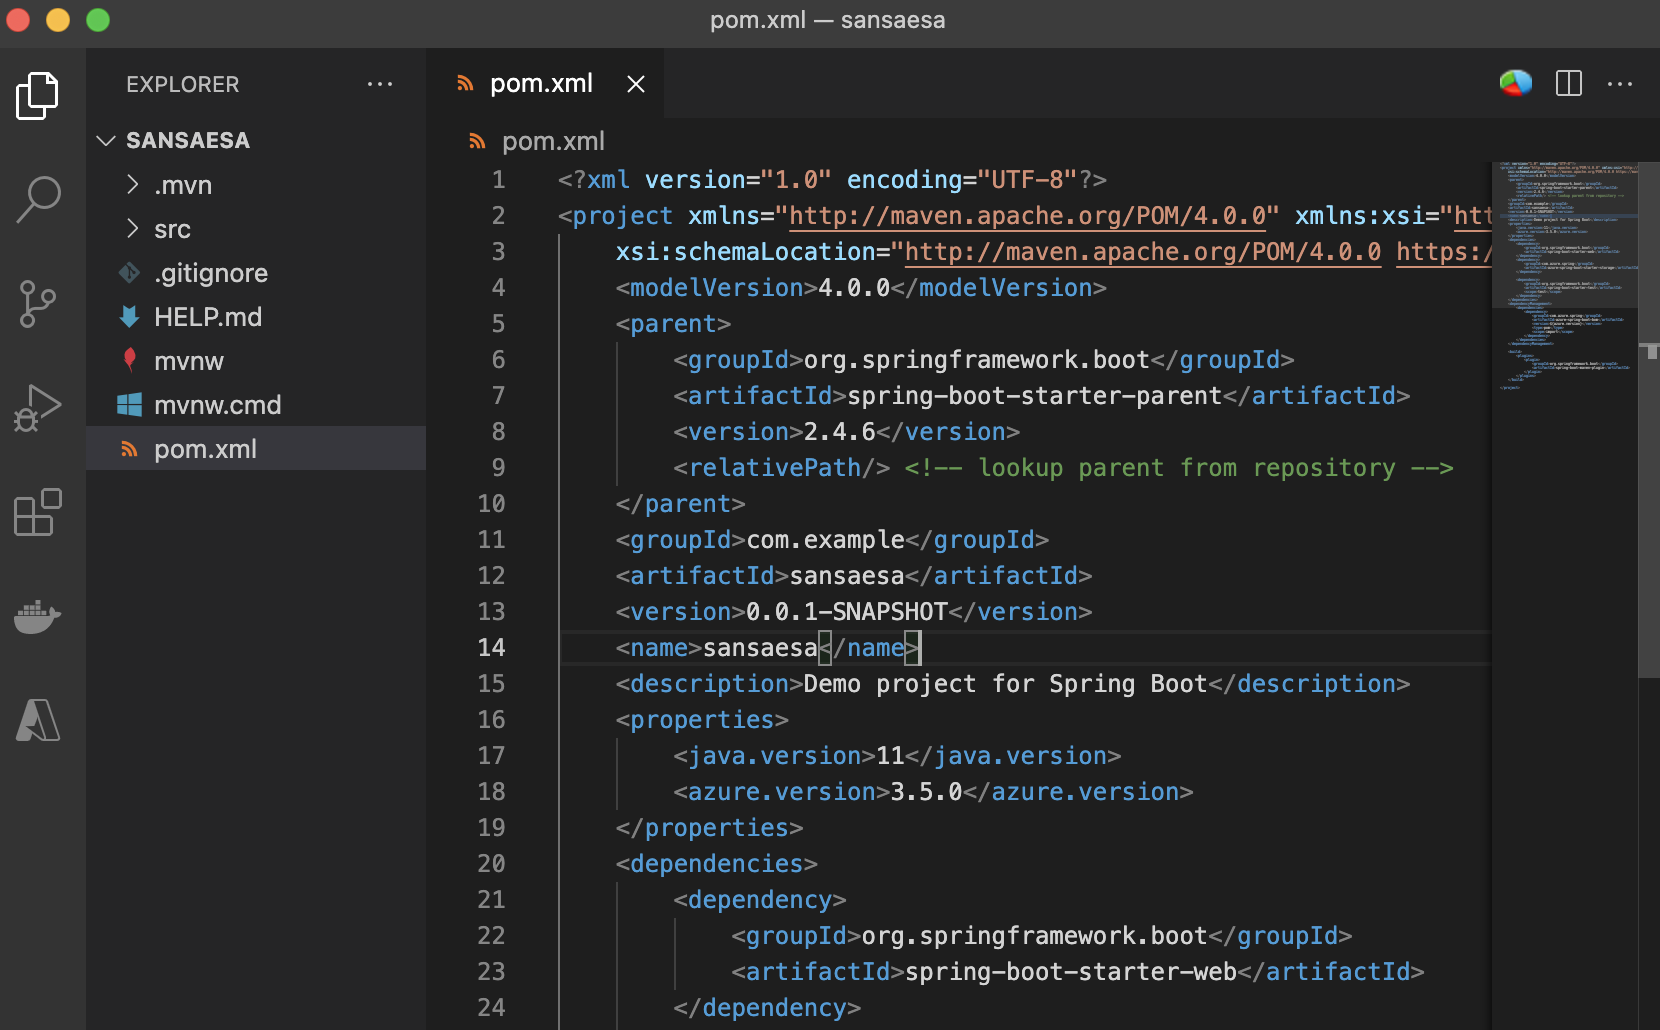The image size is (1660, 1030).
Task: Open the editor More Actions menu
Action: pos(1620,84)
